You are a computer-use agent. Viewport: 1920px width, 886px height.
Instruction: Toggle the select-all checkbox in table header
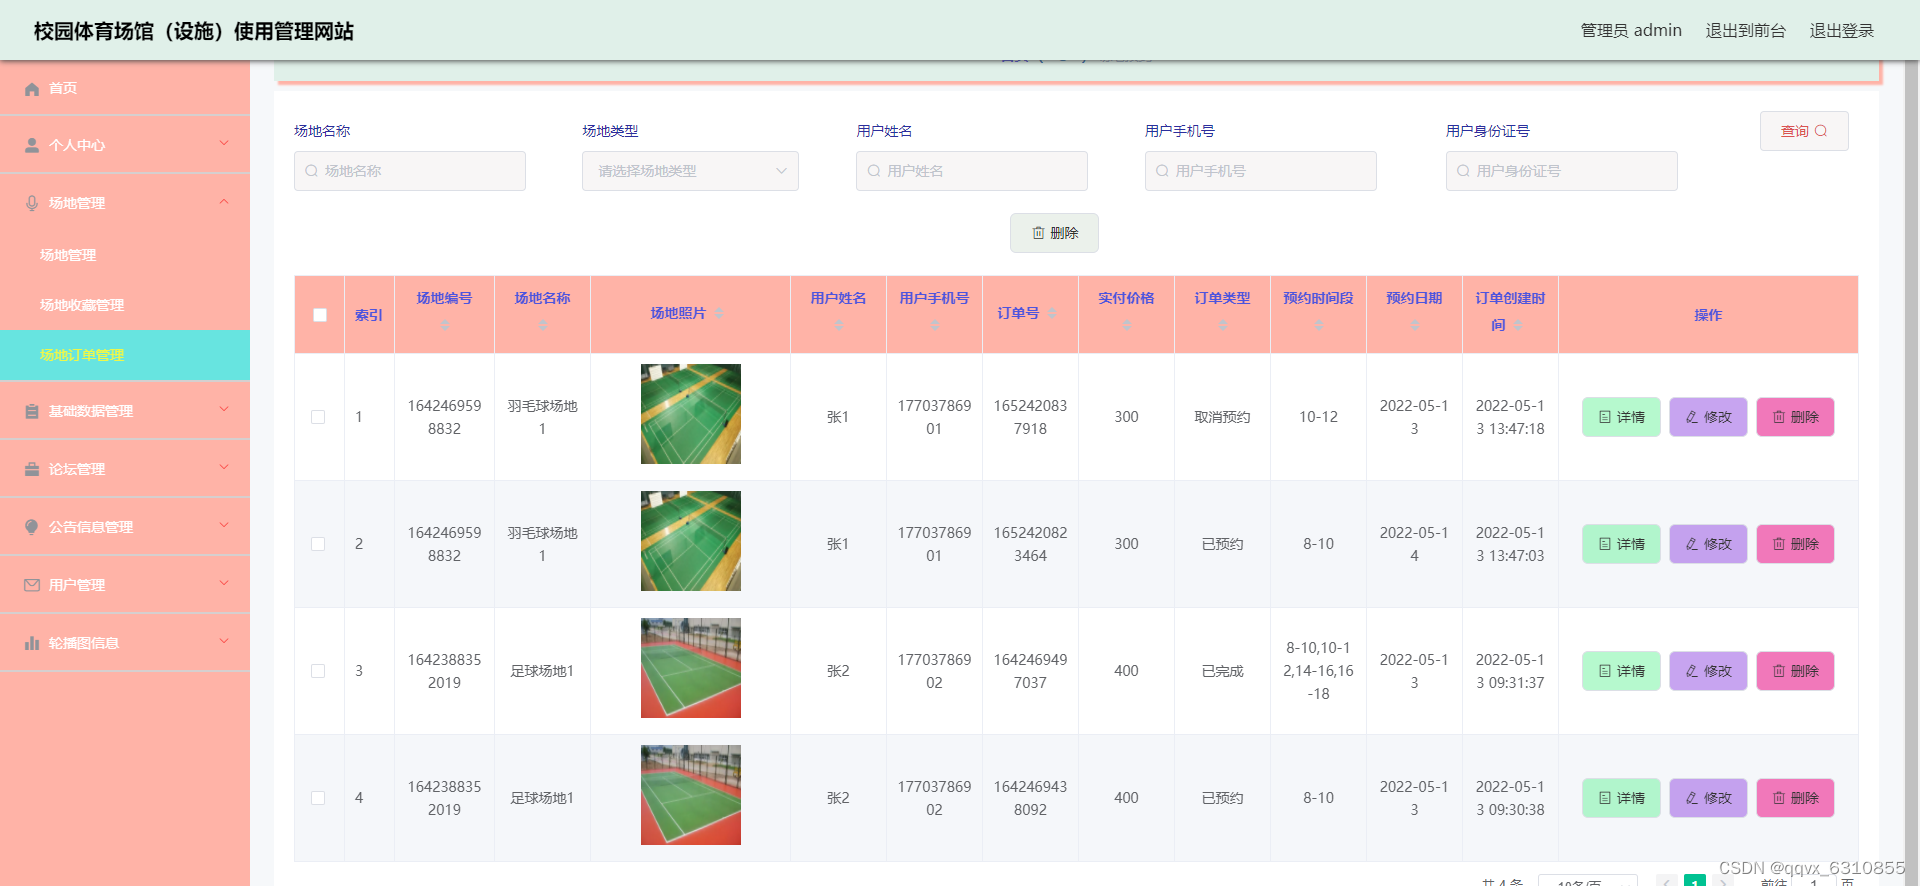(320, 315)
